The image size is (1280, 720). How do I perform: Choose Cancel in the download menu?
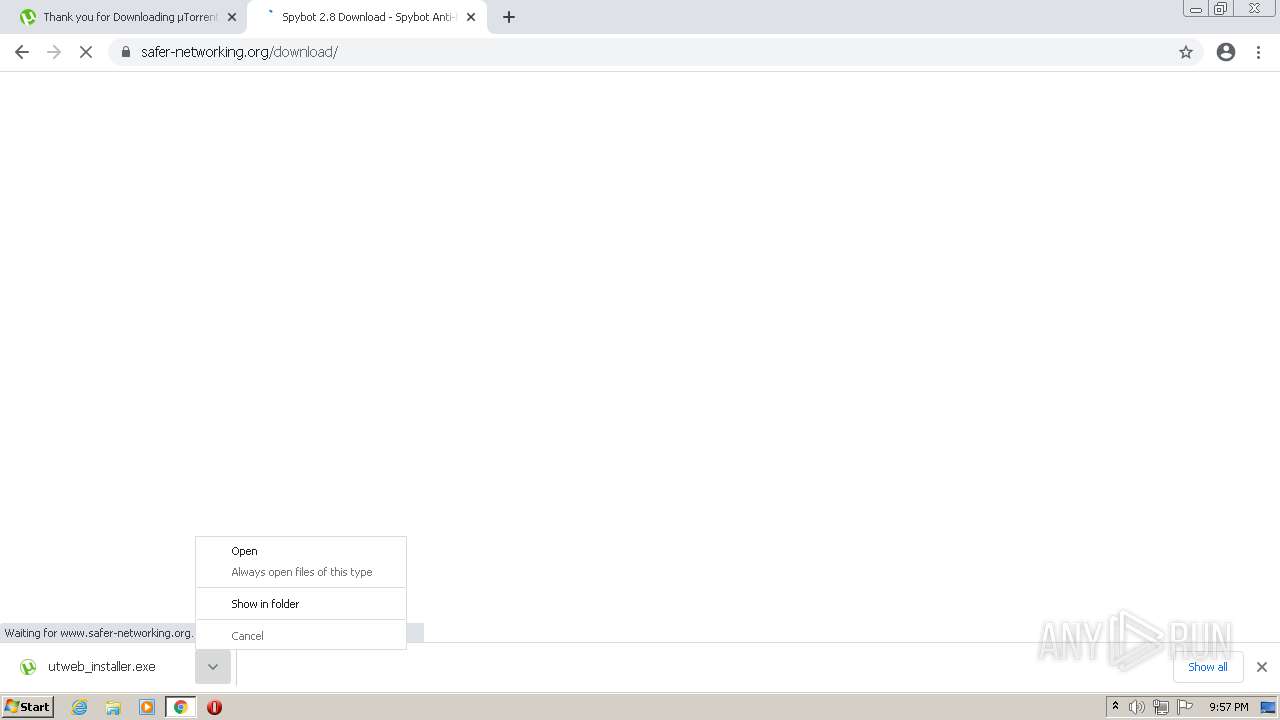pos(301,636)
